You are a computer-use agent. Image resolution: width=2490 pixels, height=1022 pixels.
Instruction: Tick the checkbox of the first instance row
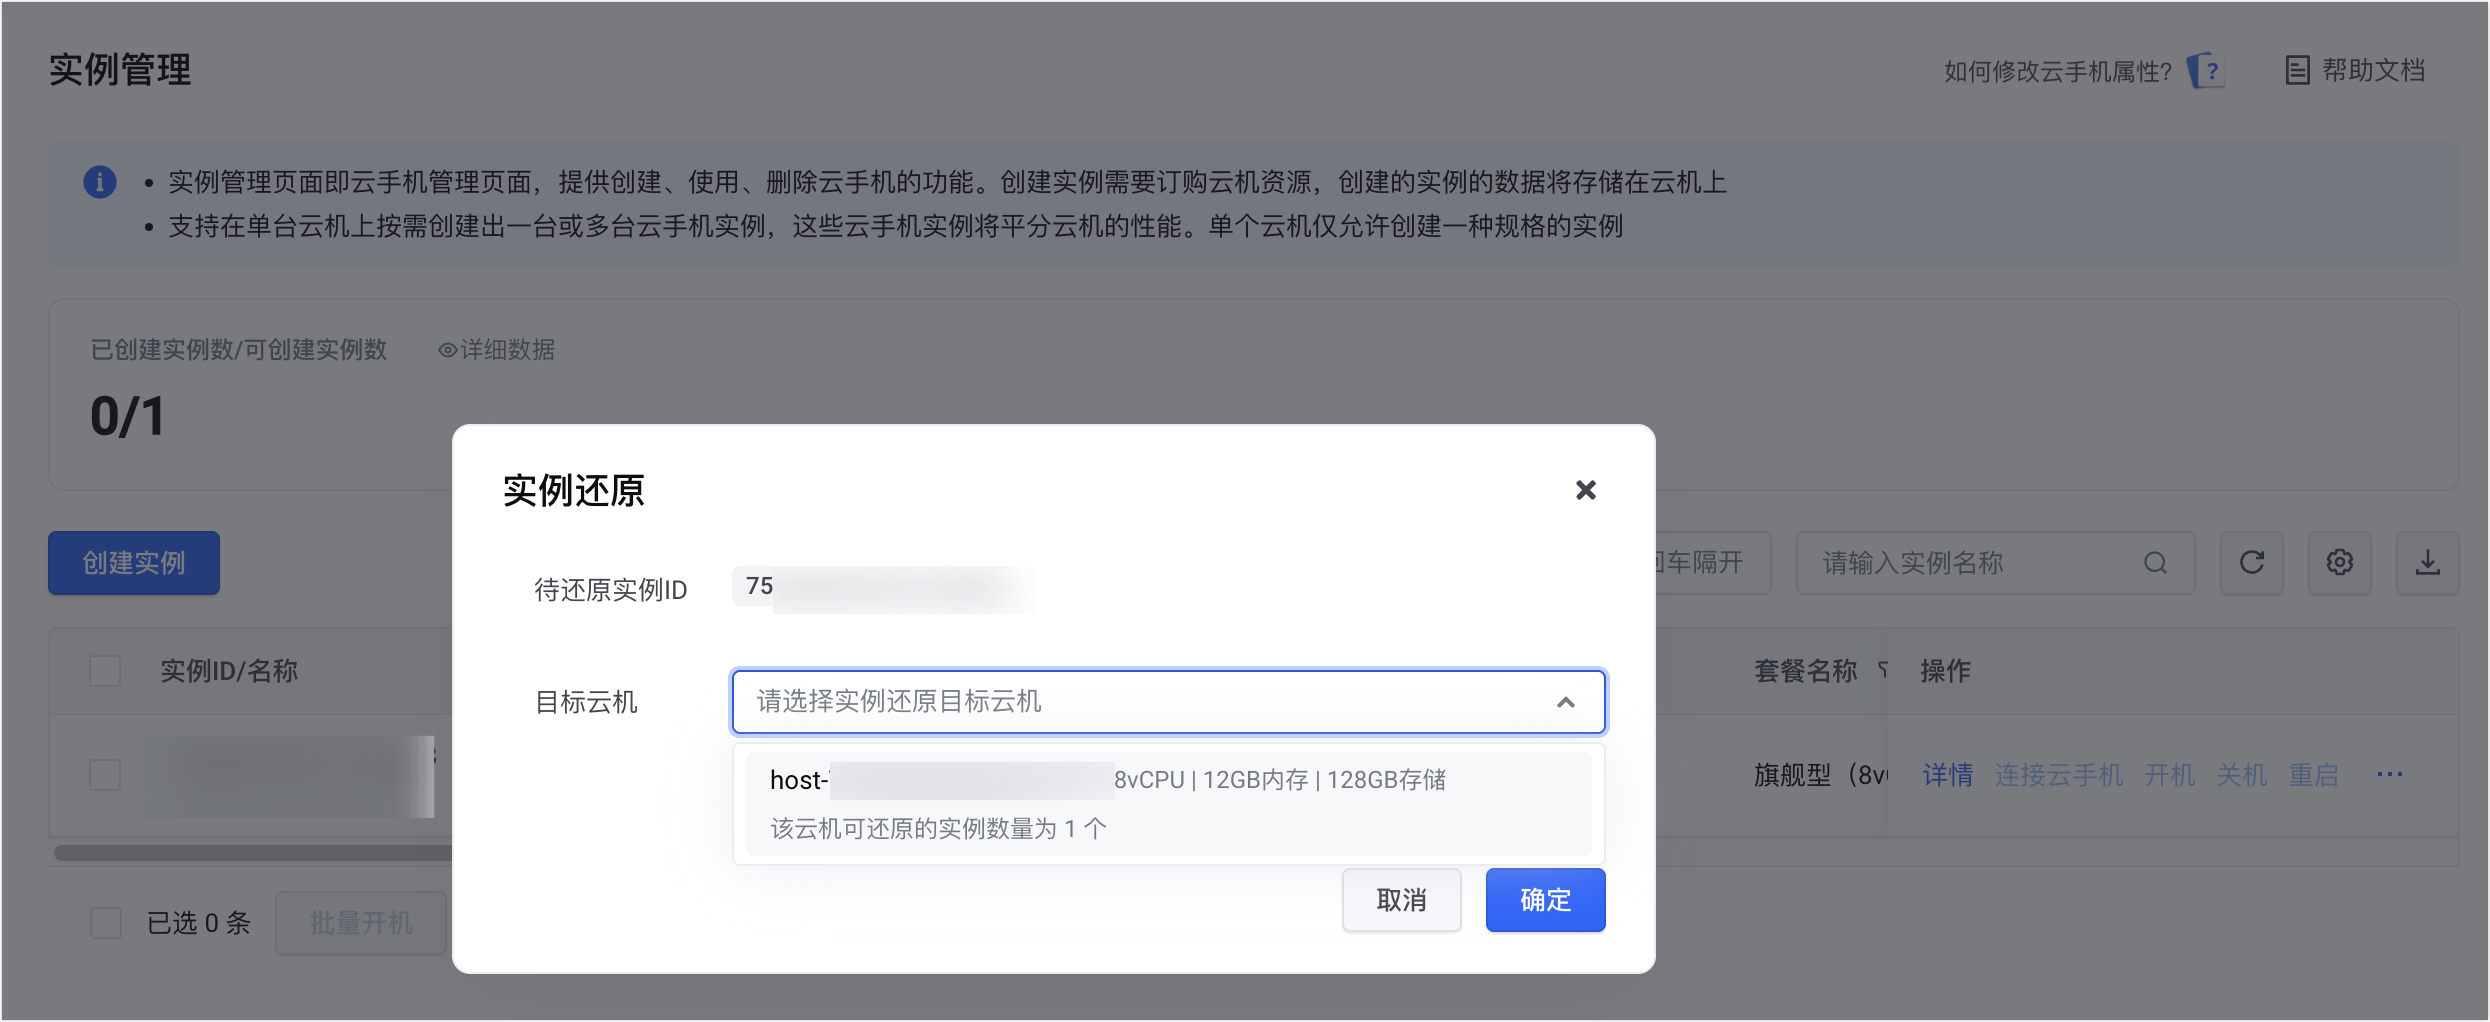105,775
